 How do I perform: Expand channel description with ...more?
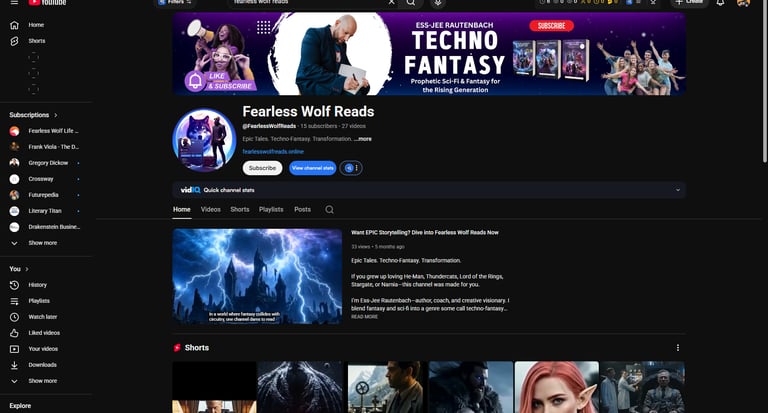[x=363, y=139]
